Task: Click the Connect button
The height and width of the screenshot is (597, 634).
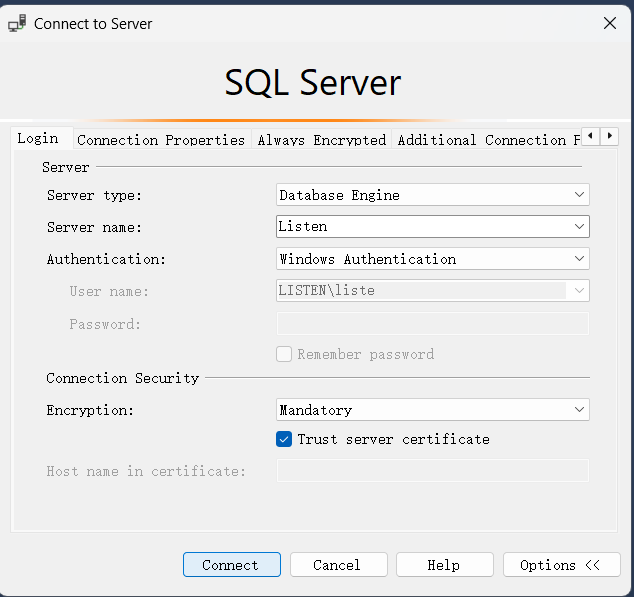Action: (x=232, y=565)
